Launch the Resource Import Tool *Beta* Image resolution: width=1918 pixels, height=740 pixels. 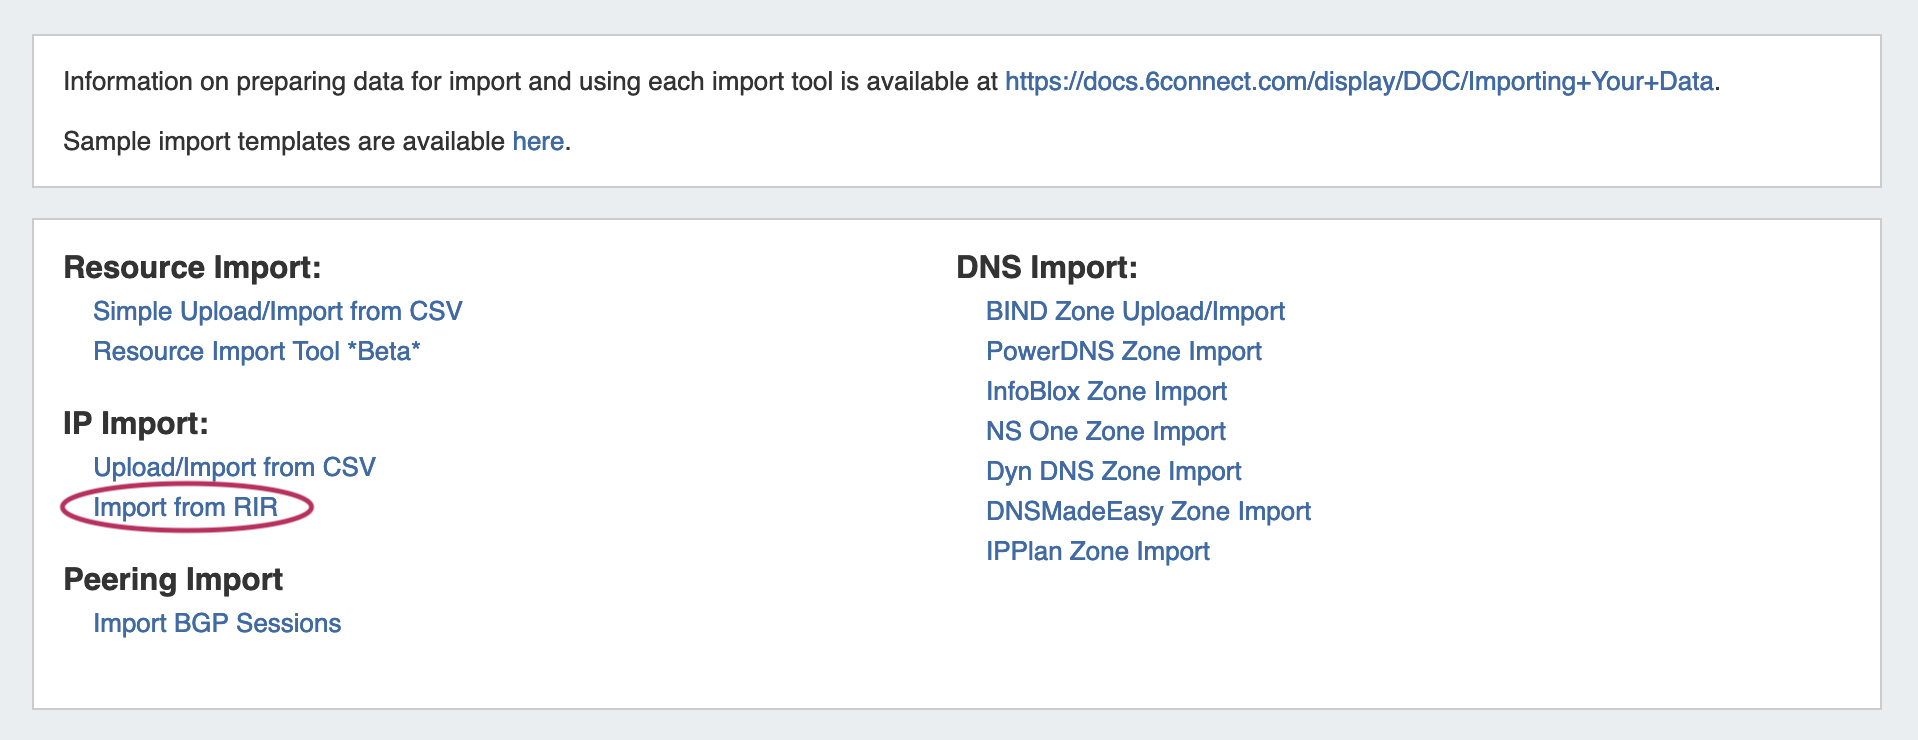[x=256, y=351]
